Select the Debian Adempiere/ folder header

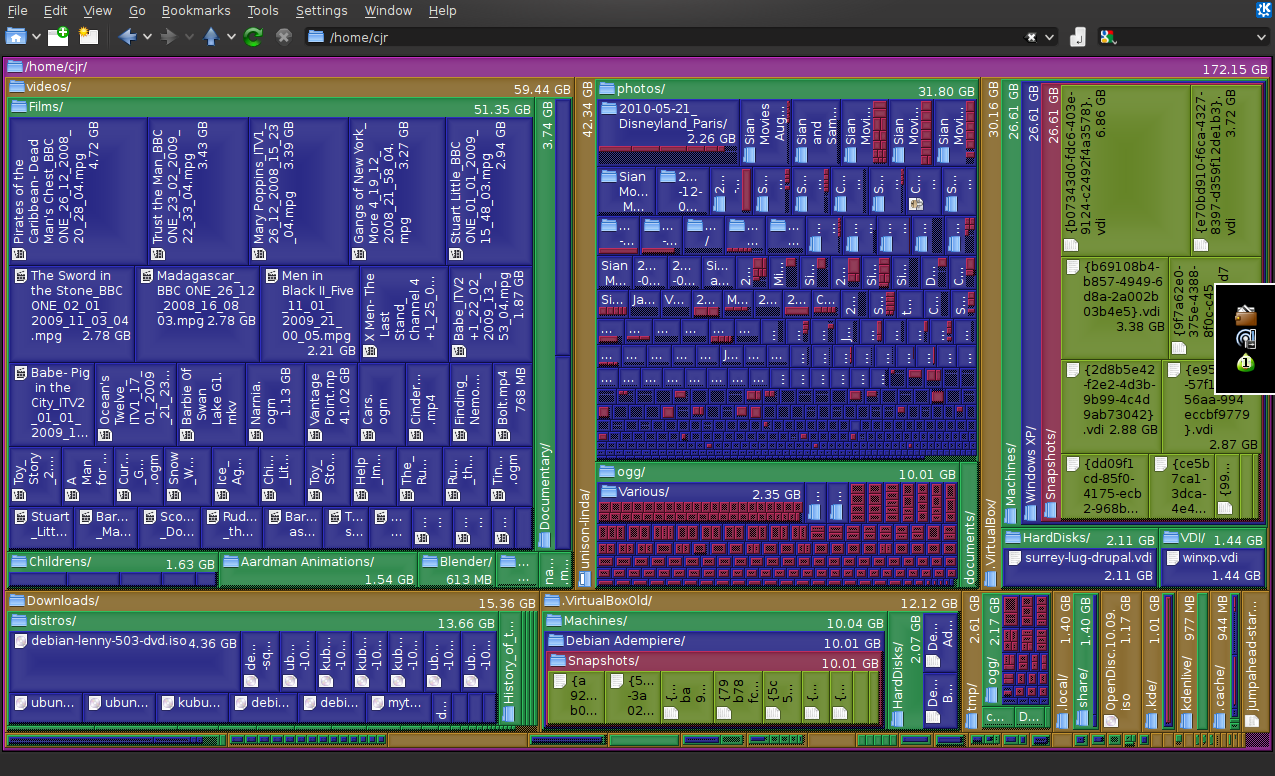point(714,641)
